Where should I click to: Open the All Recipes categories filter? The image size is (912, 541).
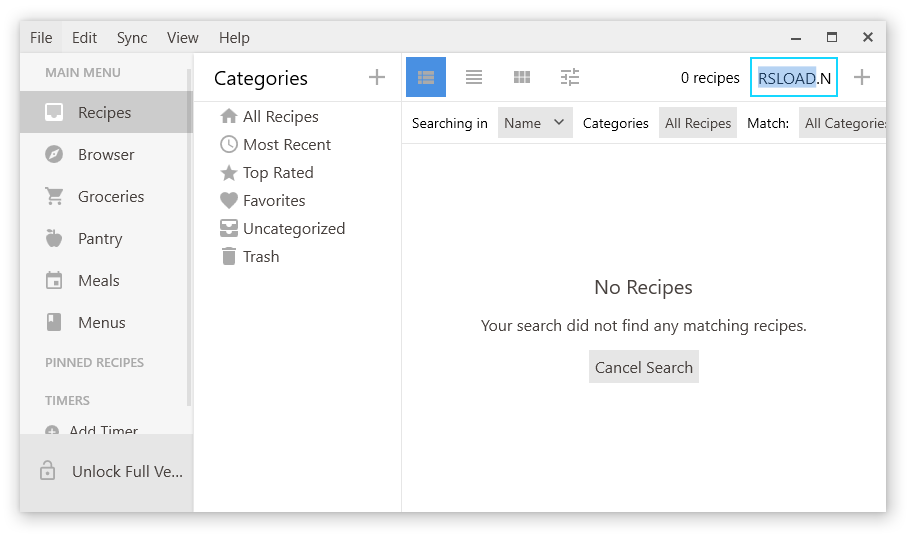point(698,123)
